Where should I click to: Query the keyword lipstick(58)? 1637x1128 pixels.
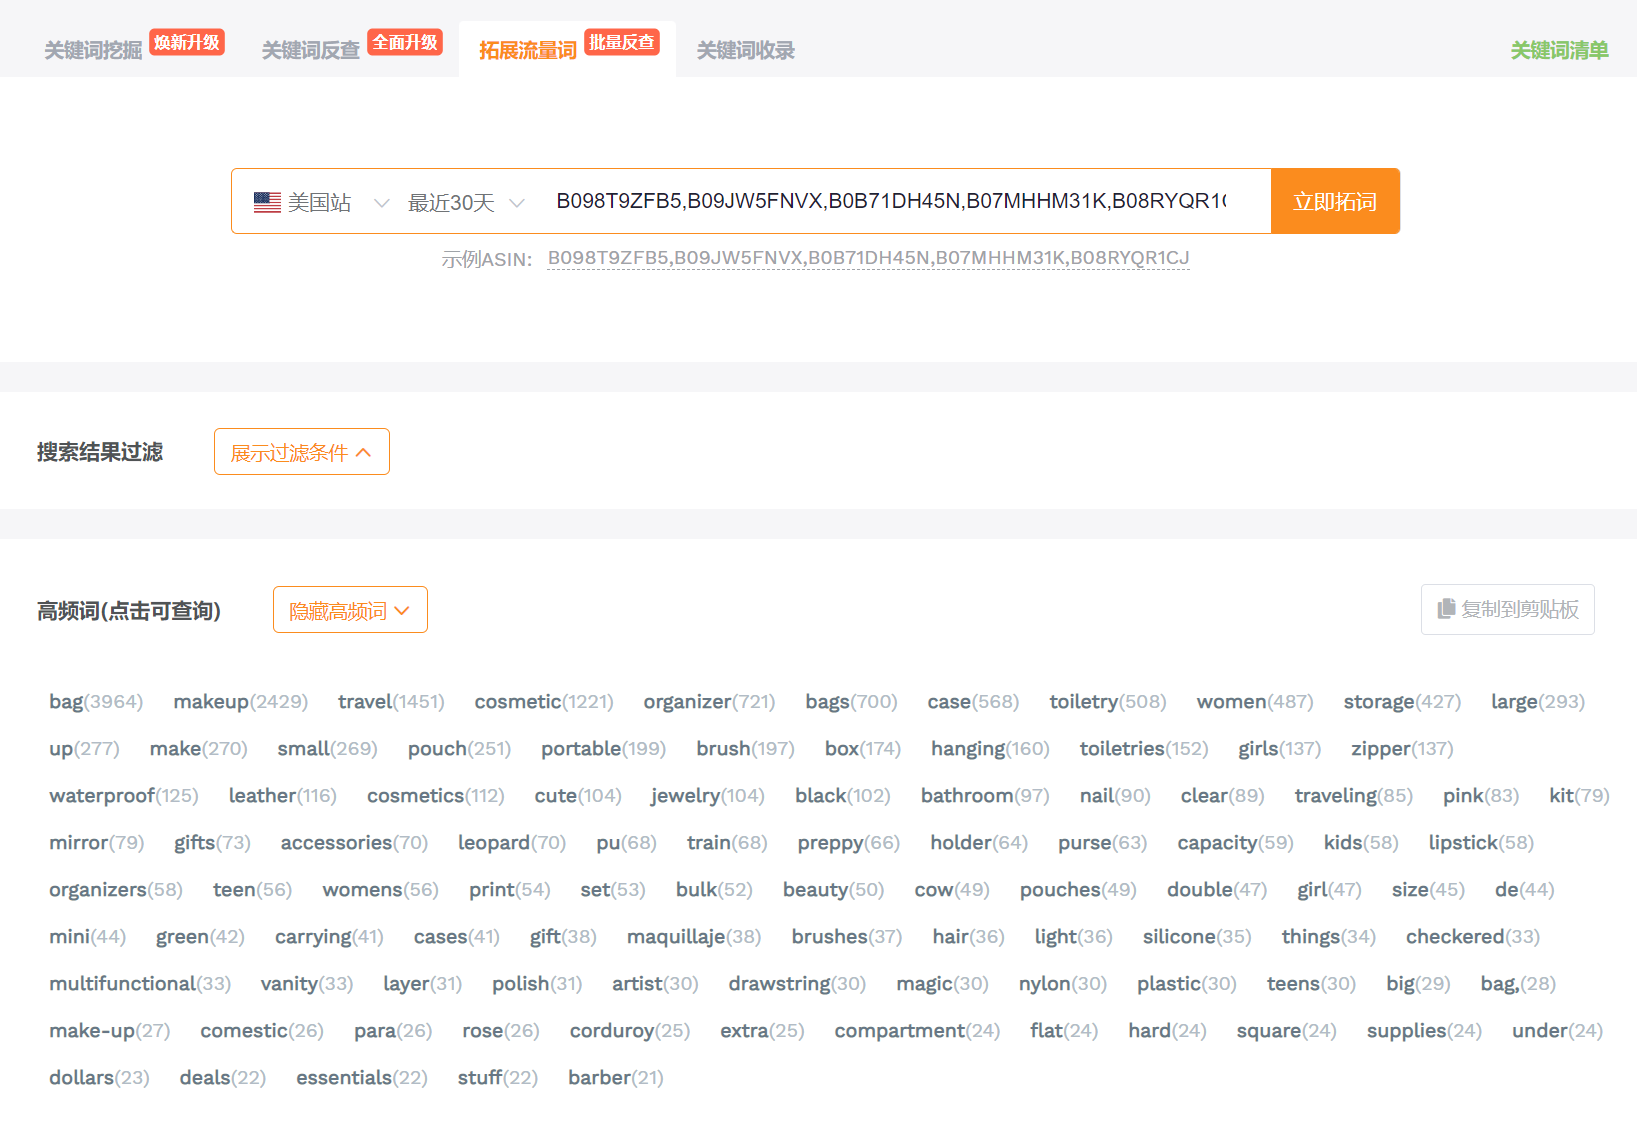1481,843
